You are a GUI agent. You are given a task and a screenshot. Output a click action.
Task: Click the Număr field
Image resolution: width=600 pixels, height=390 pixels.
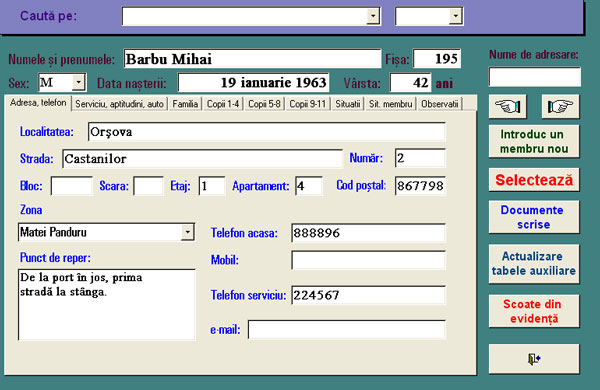[x=420, y=158]
